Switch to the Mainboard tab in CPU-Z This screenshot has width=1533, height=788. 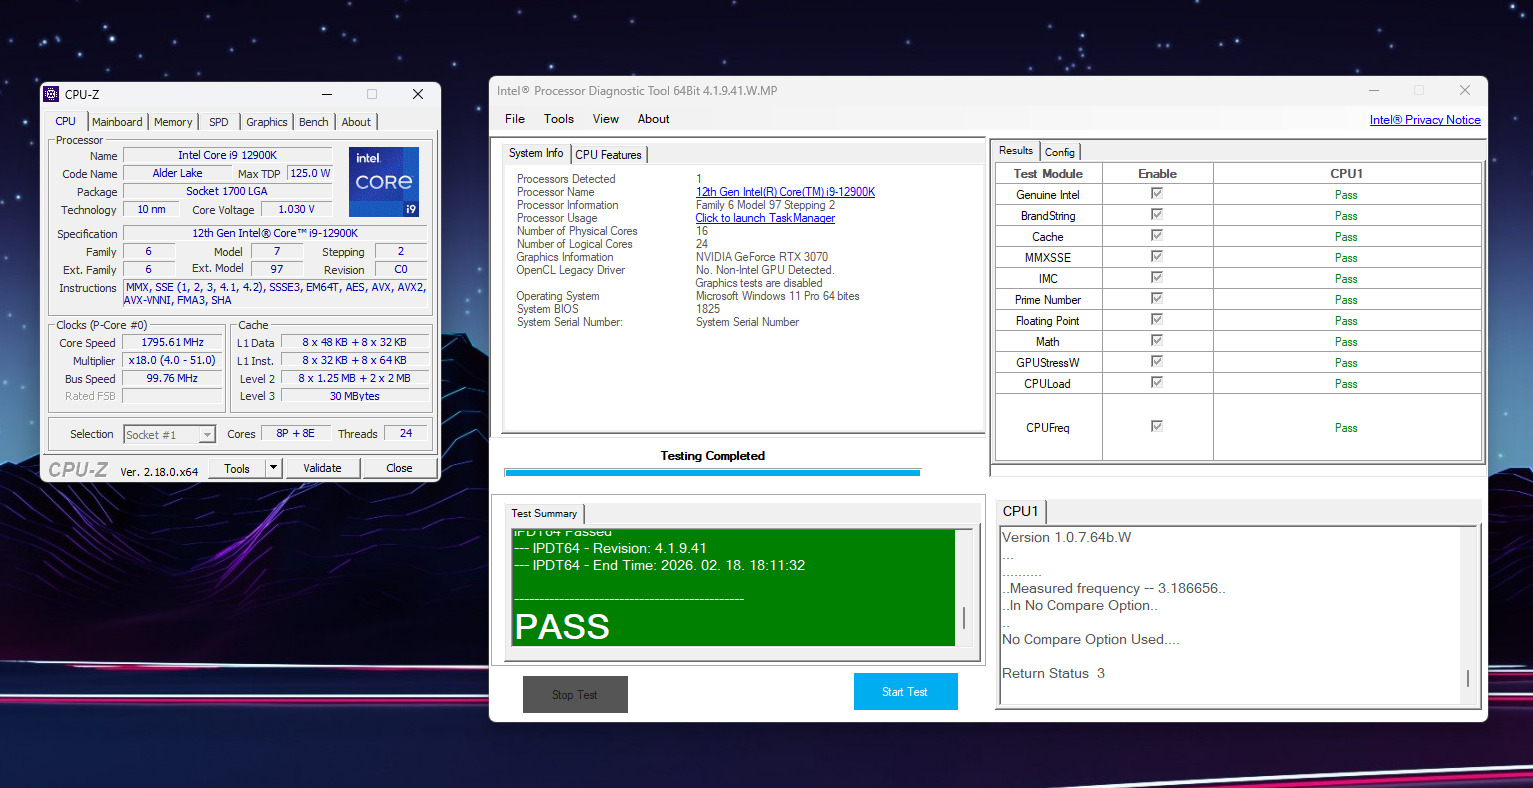[x=117, y=122]
